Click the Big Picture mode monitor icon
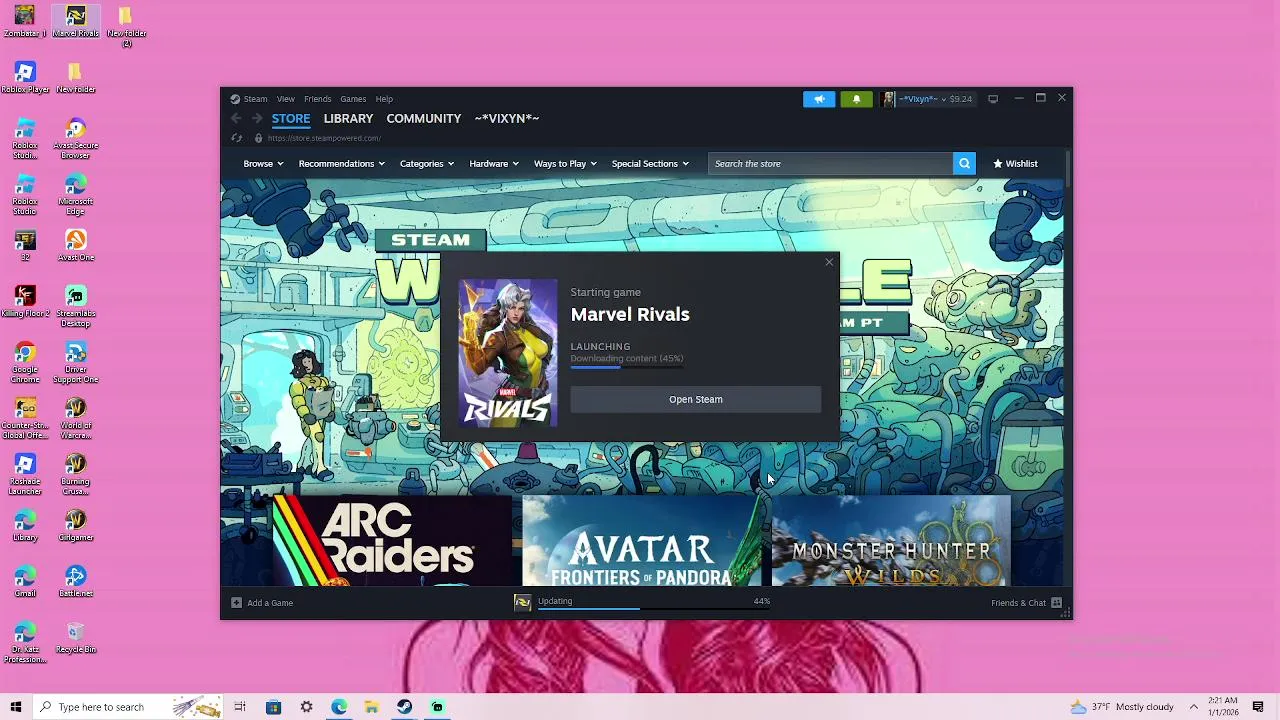Screen dimensions: 1280x720 [993, 99]
